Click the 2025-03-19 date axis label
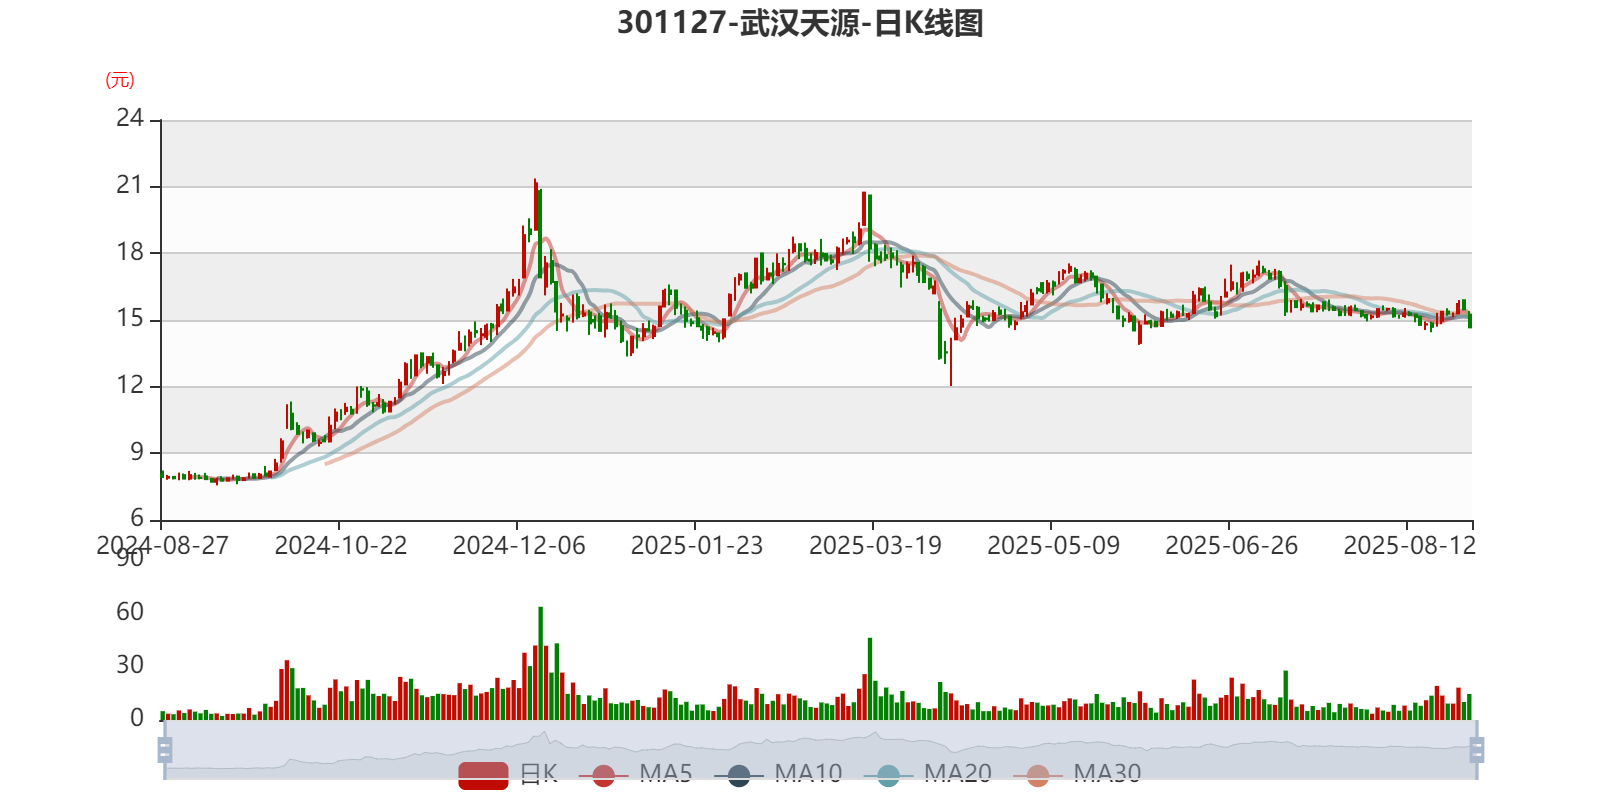This screenshot has width=1600, height=800. click(875, 545)
